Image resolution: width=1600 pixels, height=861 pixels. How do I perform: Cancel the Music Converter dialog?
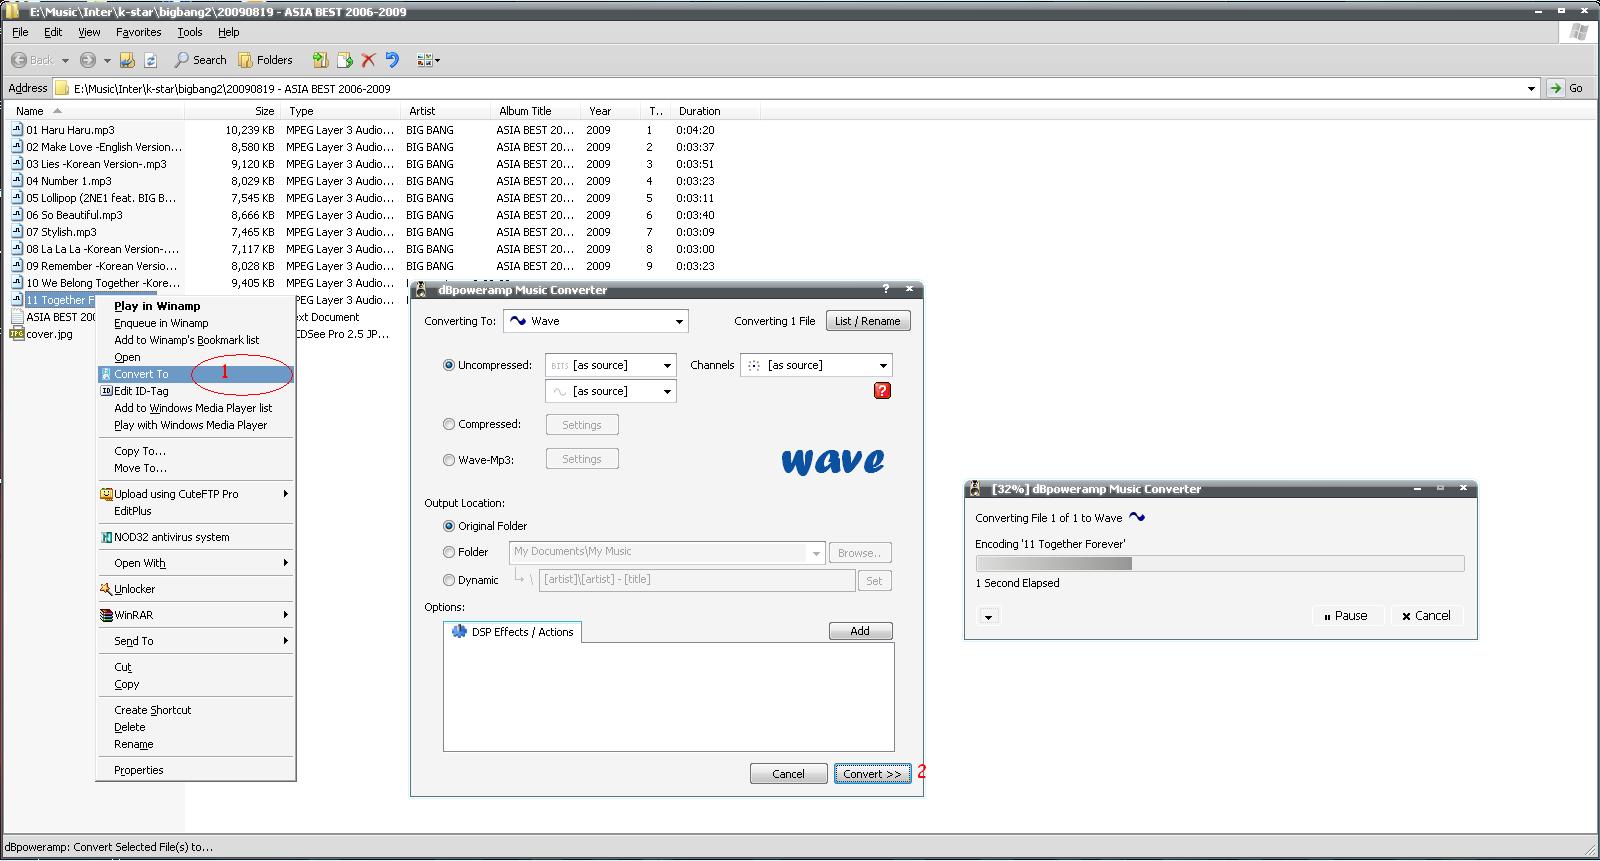pos(788,773)
